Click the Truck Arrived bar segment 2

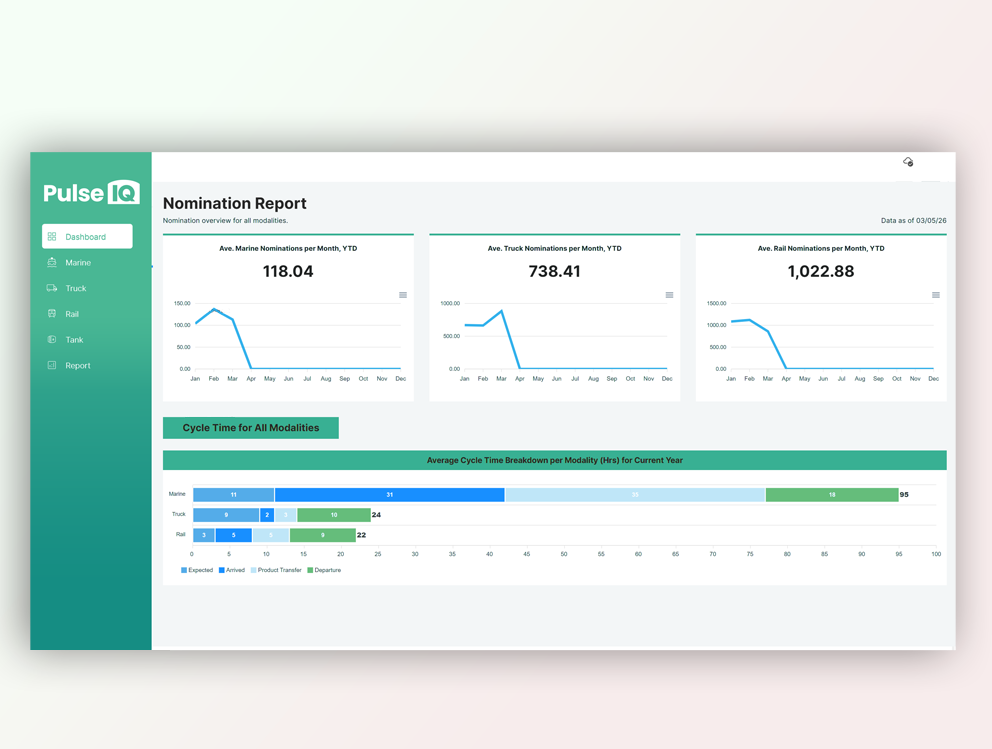tap(267, 515)
